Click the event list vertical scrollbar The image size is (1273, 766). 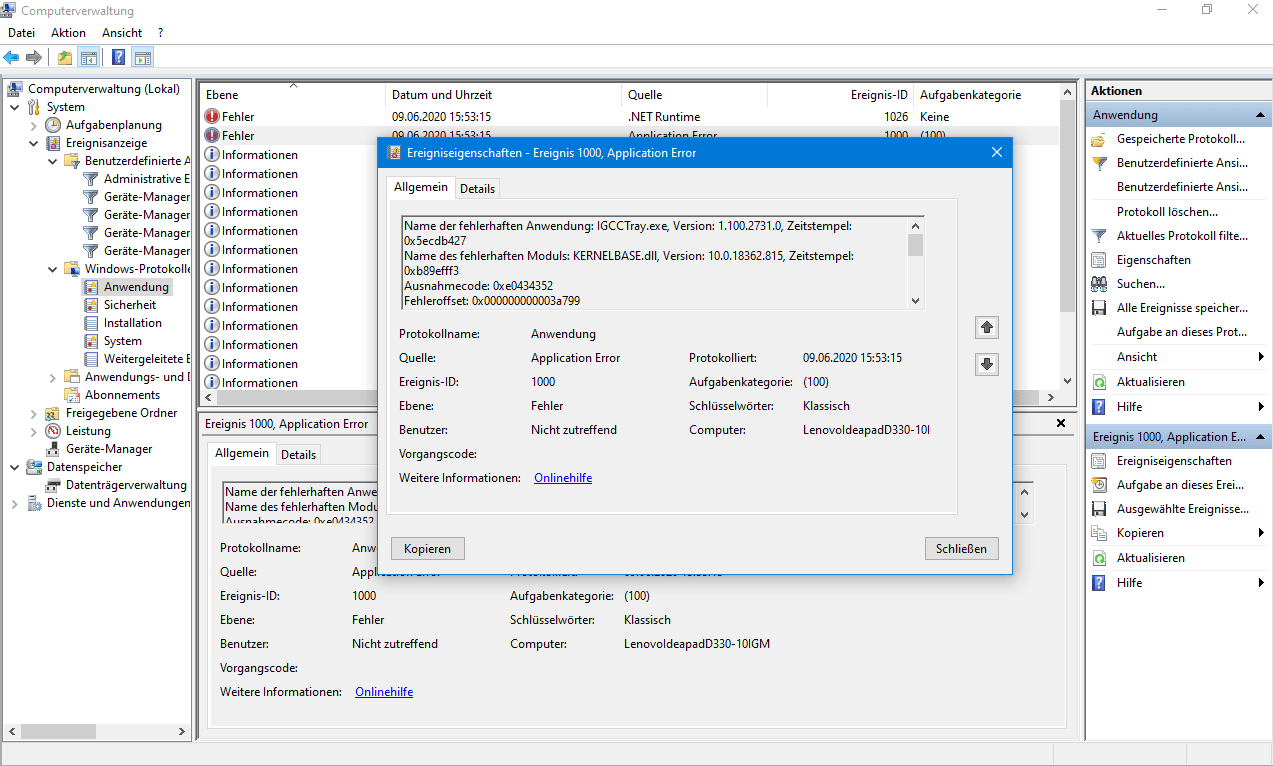click(1065, 237)
